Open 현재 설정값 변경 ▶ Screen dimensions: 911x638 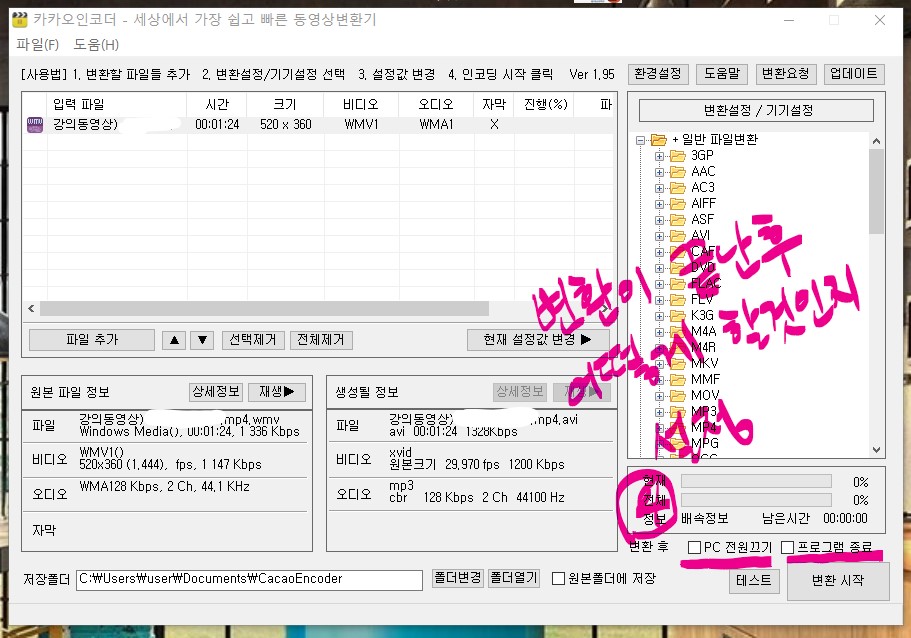pyautogui.click(x=538, y=340)
